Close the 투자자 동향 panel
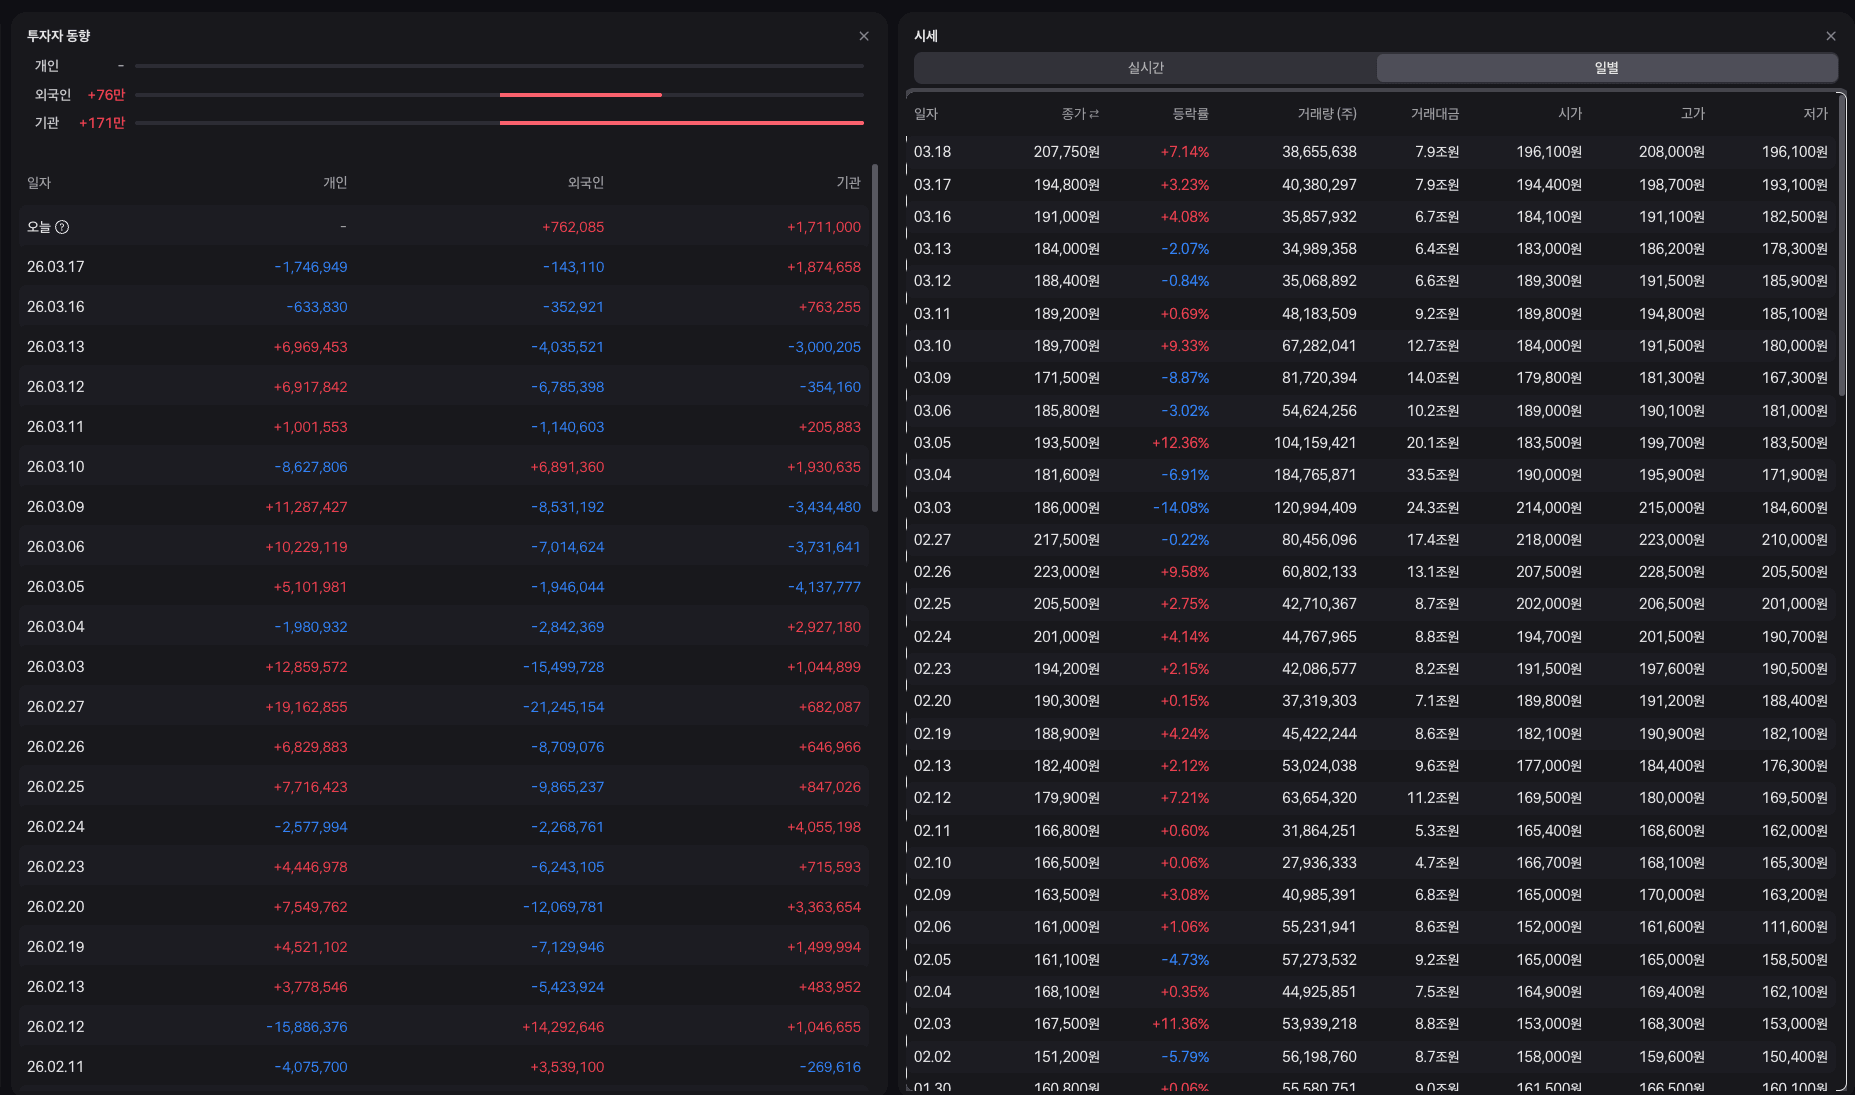Screen dimensions: 1855x1095 coord(864,36)
